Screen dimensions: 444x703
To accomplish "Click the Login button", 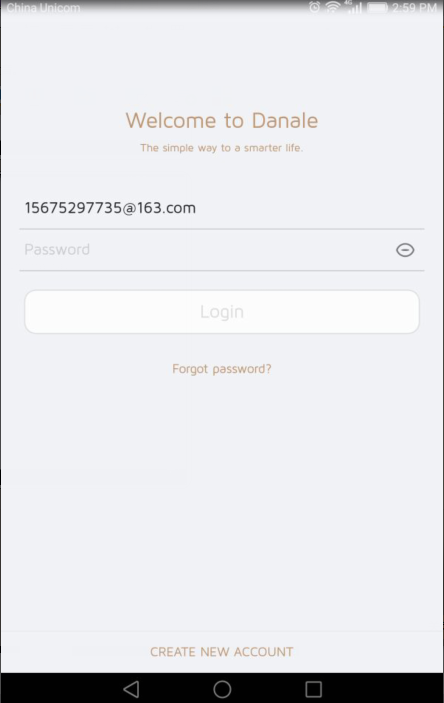I will (x=222, y=312).
